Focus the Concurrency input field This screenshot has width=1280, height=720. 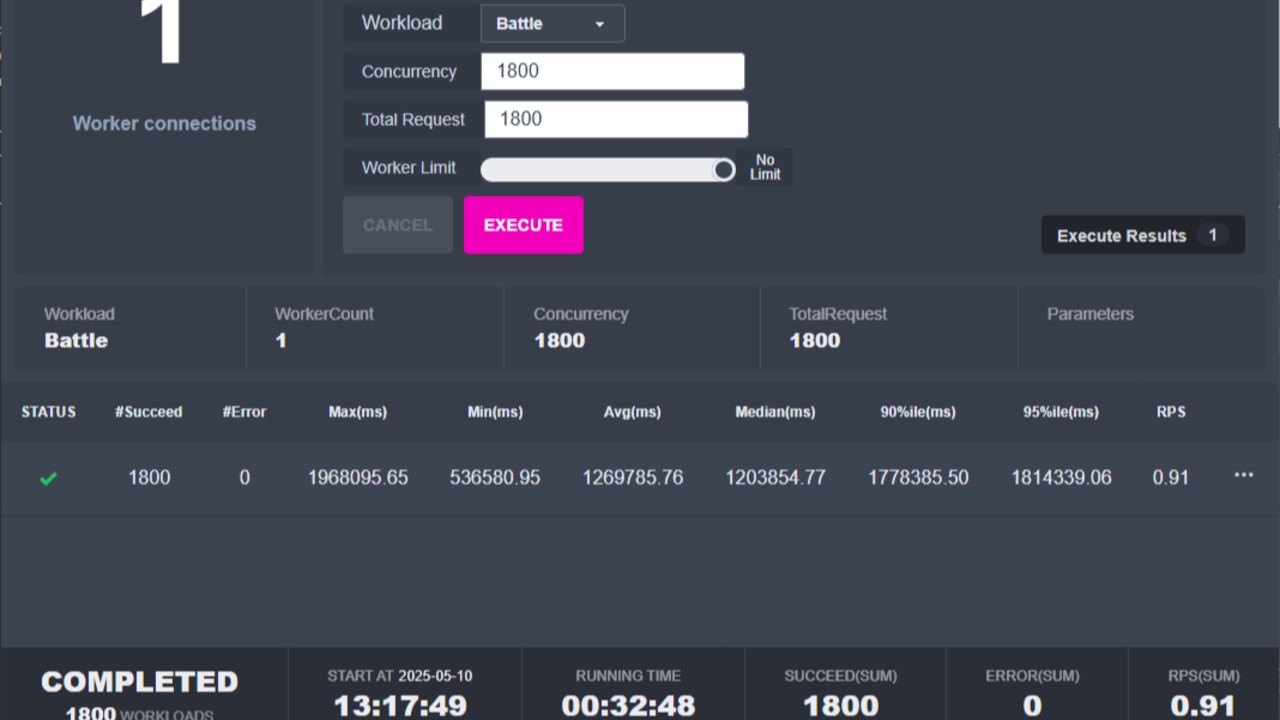pyautogui.click(x=612, y=71)
